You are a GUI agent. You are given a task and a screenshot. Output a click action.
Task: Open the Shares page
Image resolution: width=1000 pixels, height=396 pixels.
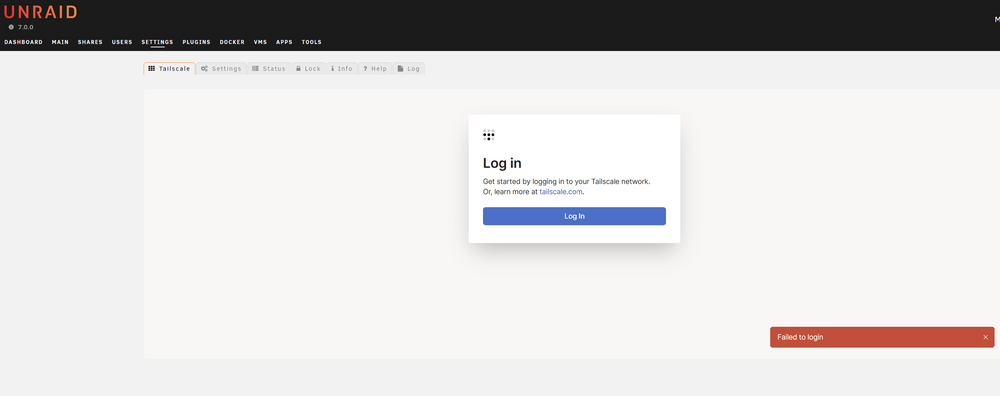tap(90, 42)
